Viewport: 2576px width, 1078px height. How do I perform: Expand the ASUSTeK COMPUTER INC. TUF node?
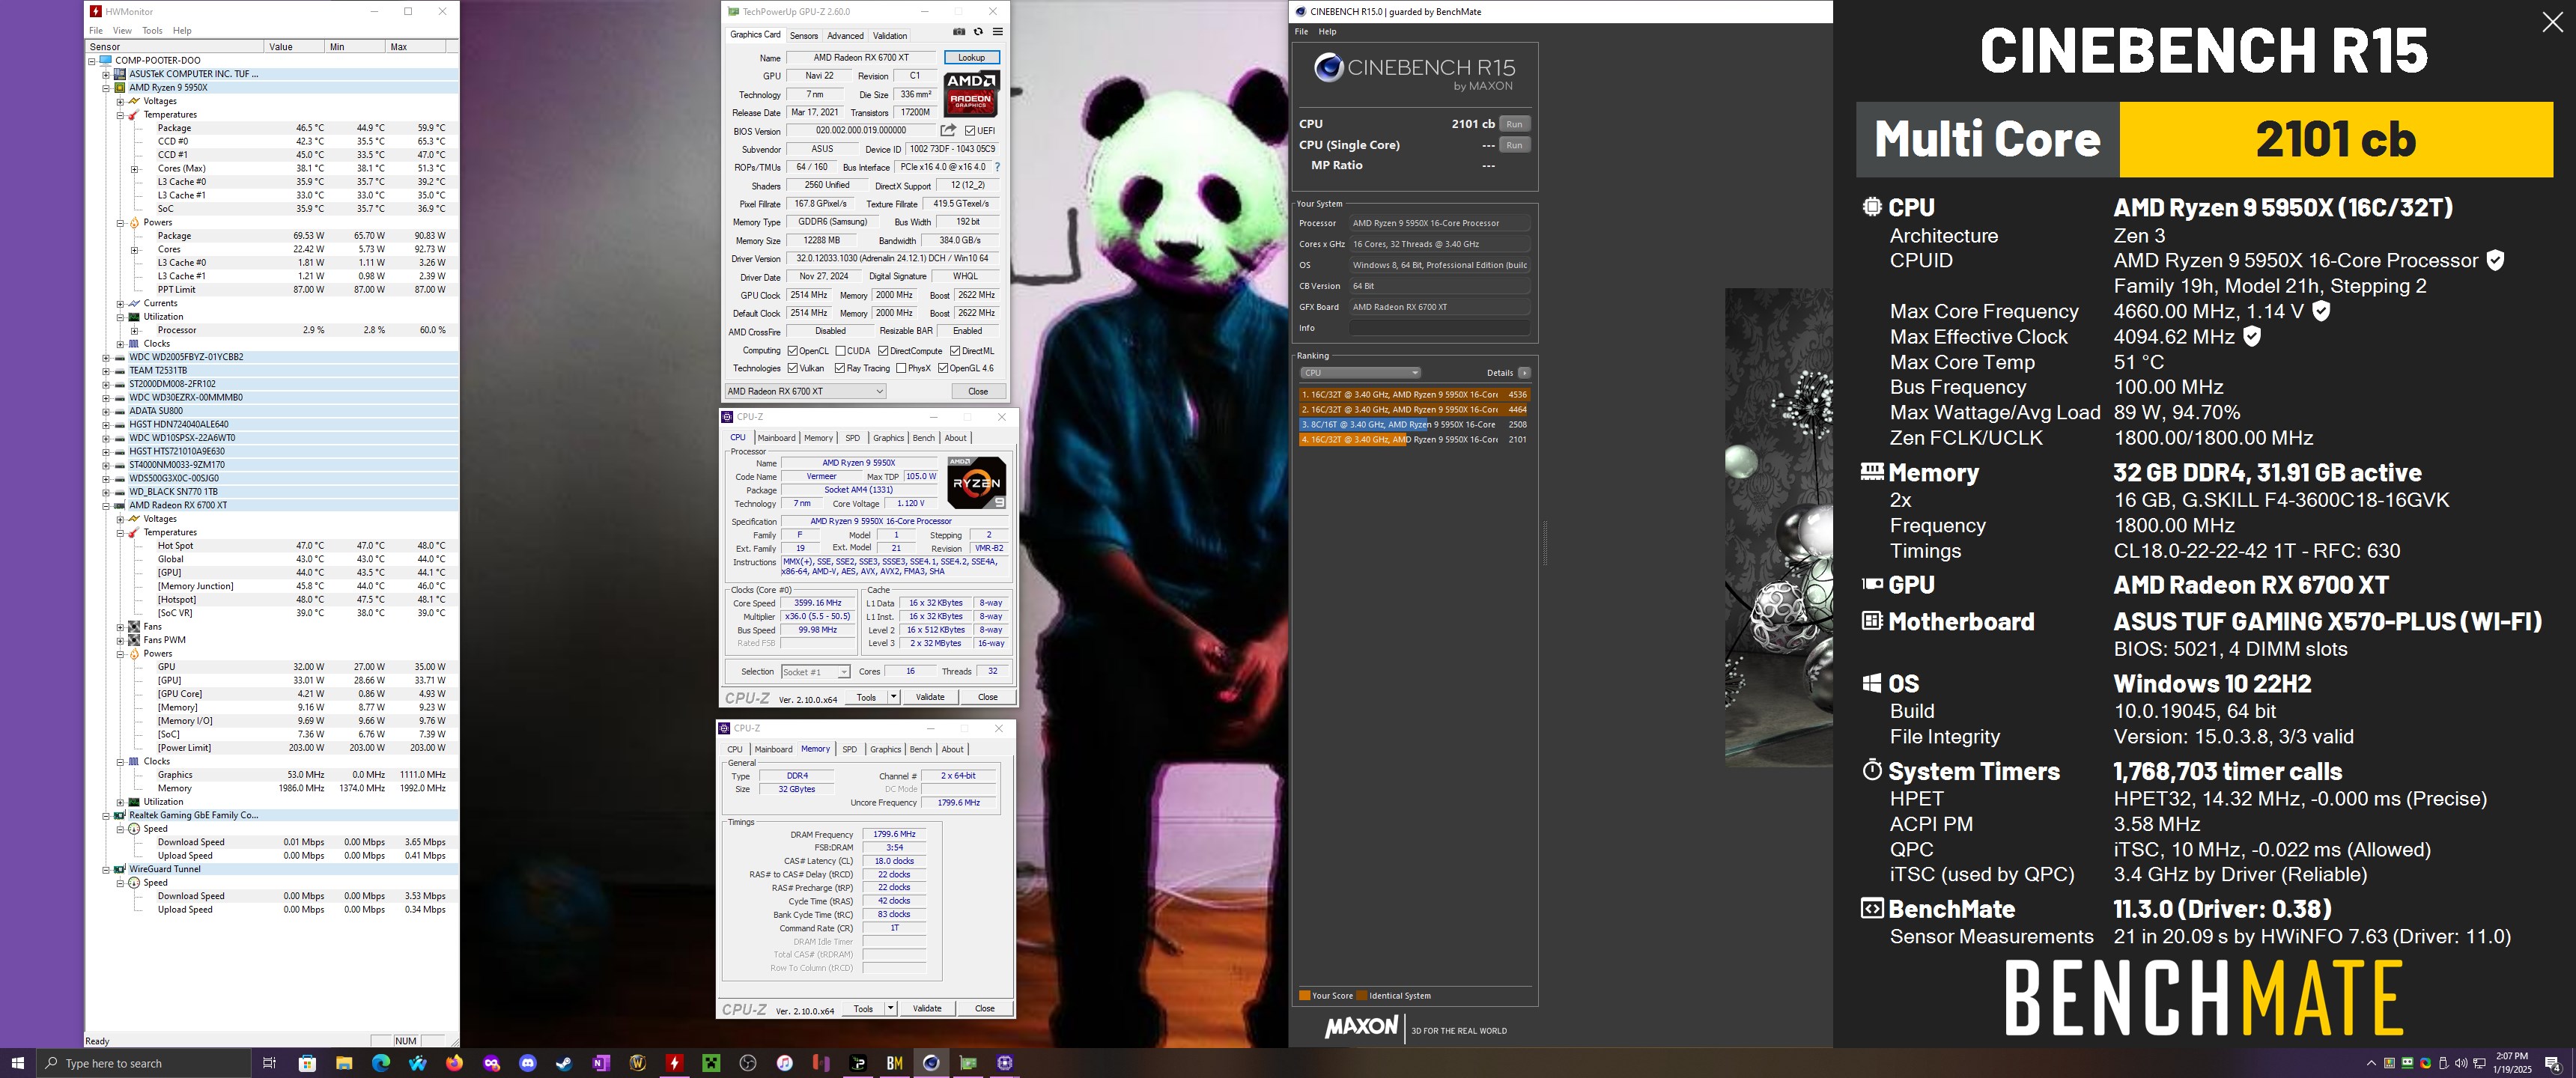[106, 74]
